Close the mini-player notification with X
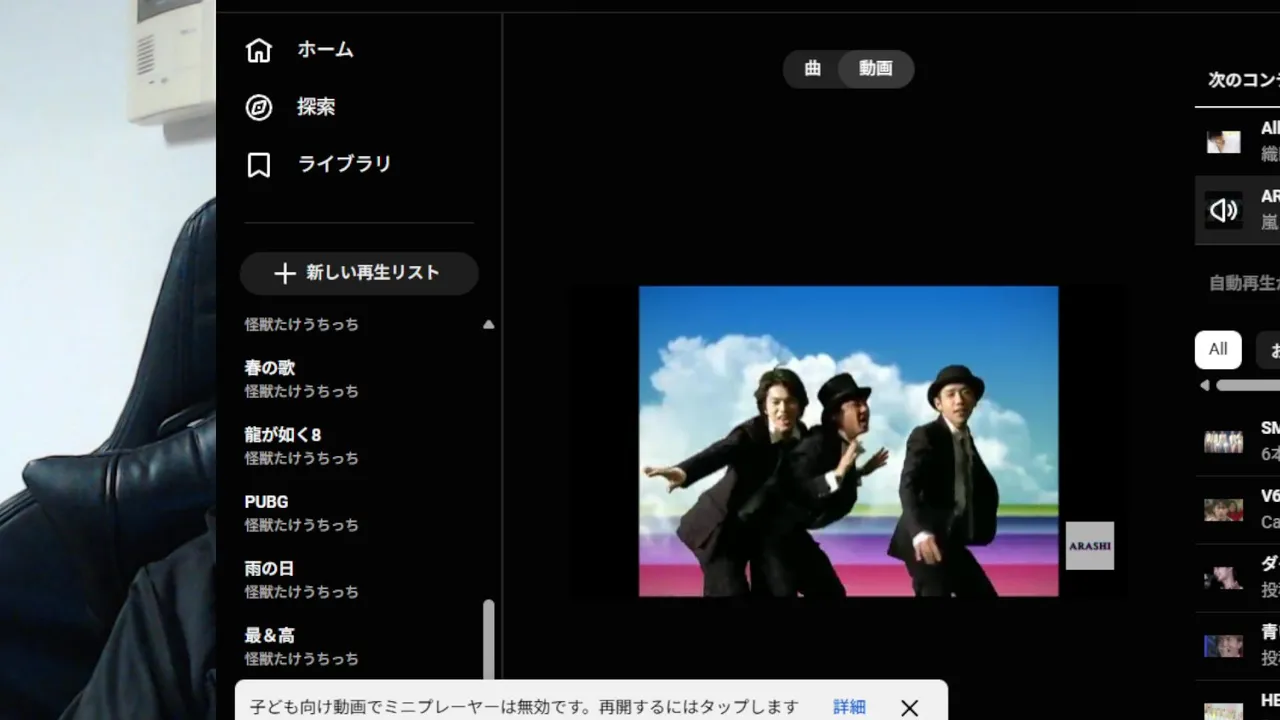The image size is (1280, 720). tap(909, 708)
